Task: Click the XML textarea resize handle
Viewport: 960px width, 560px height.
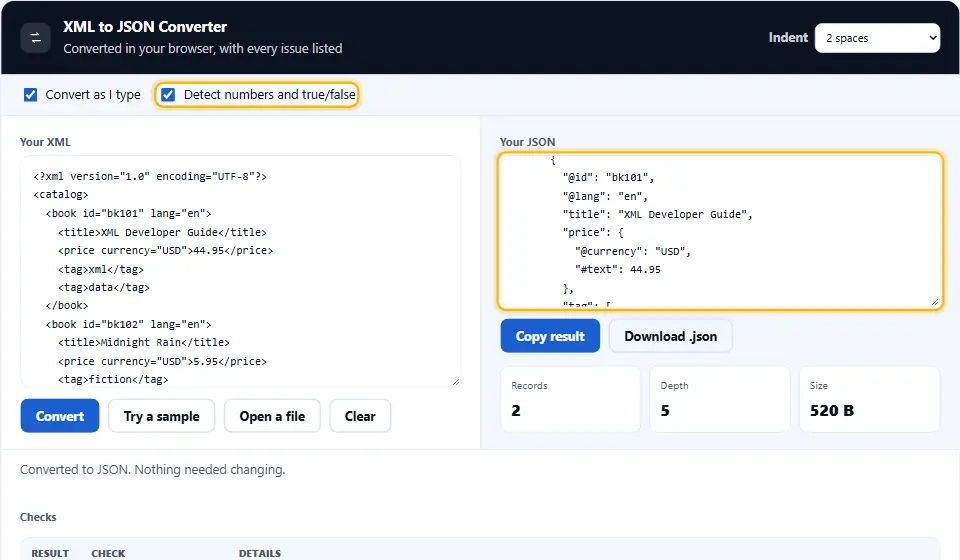Action: click(456, 382)
